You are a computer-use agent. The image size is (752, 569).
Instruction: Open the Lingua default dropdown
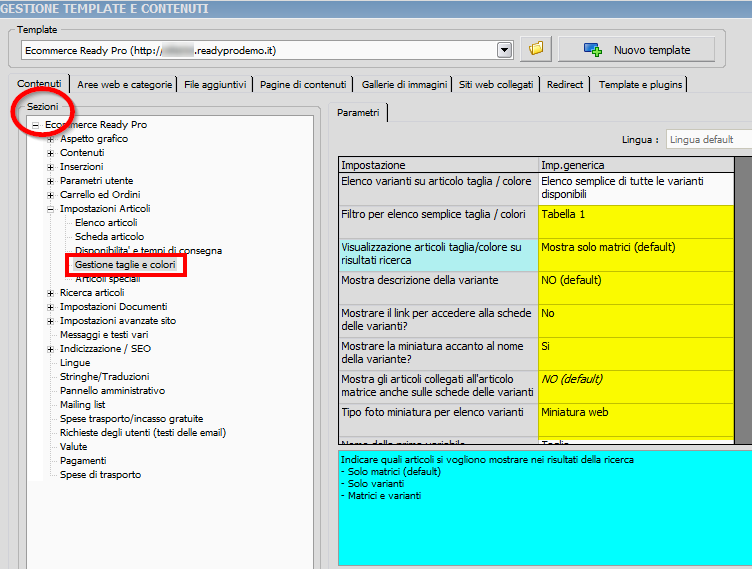(709, 140)
